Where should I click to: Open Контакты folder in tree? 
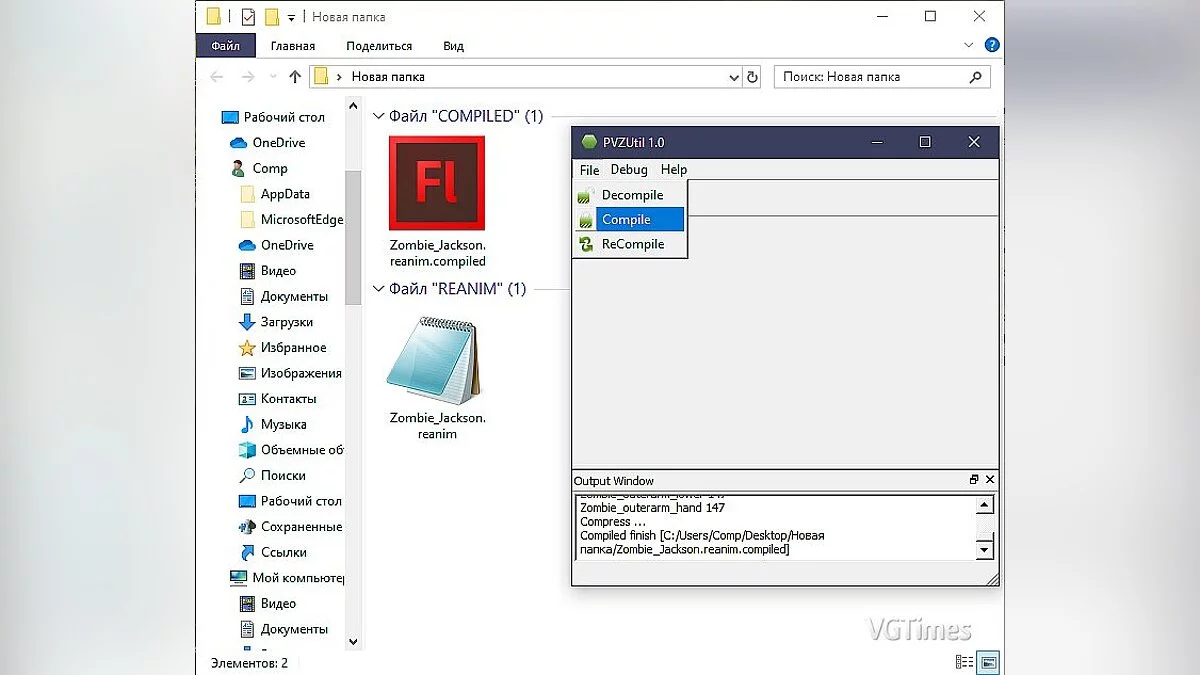coord(289,399)
